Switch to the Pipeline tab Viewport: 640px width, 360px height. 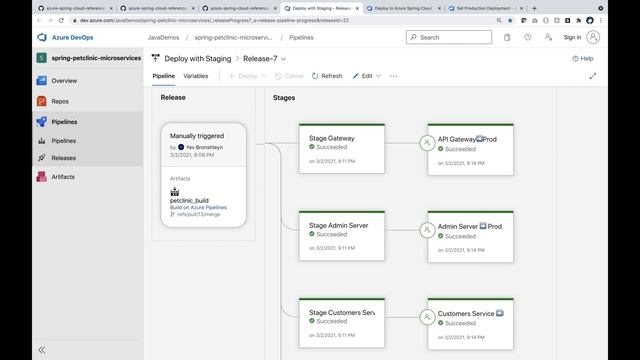[164, 76]
